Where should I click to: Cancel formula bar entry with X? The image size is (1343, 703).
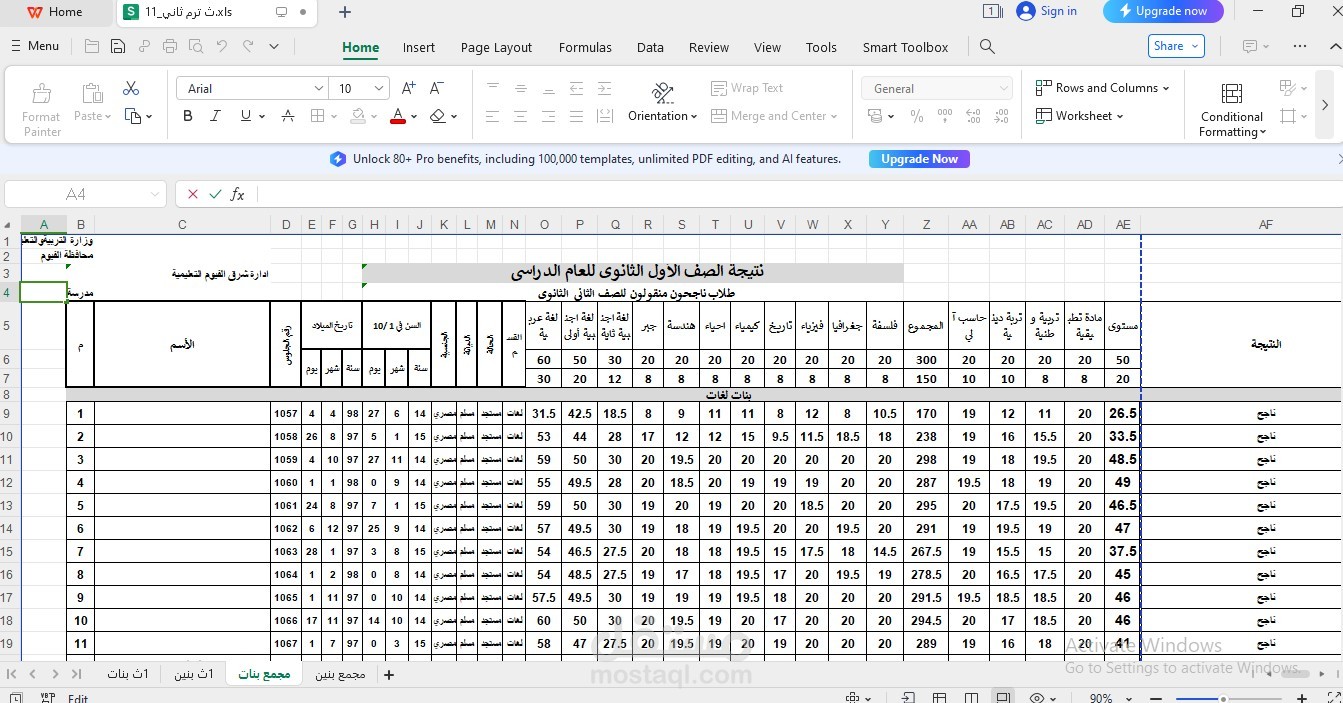point(192,194)
